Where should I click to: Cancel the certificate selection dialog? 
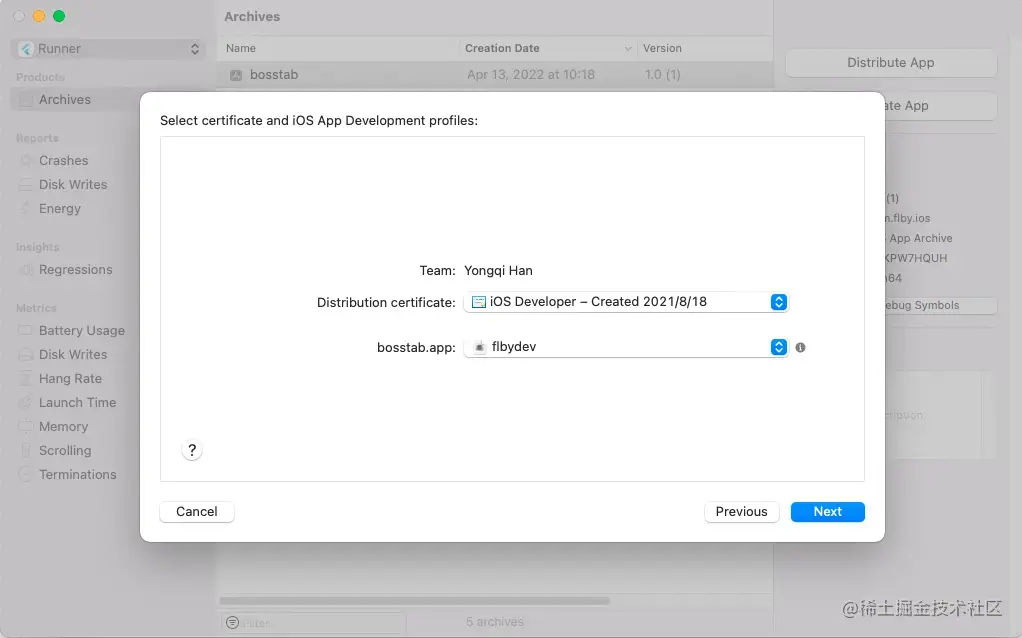coord(196,512)
